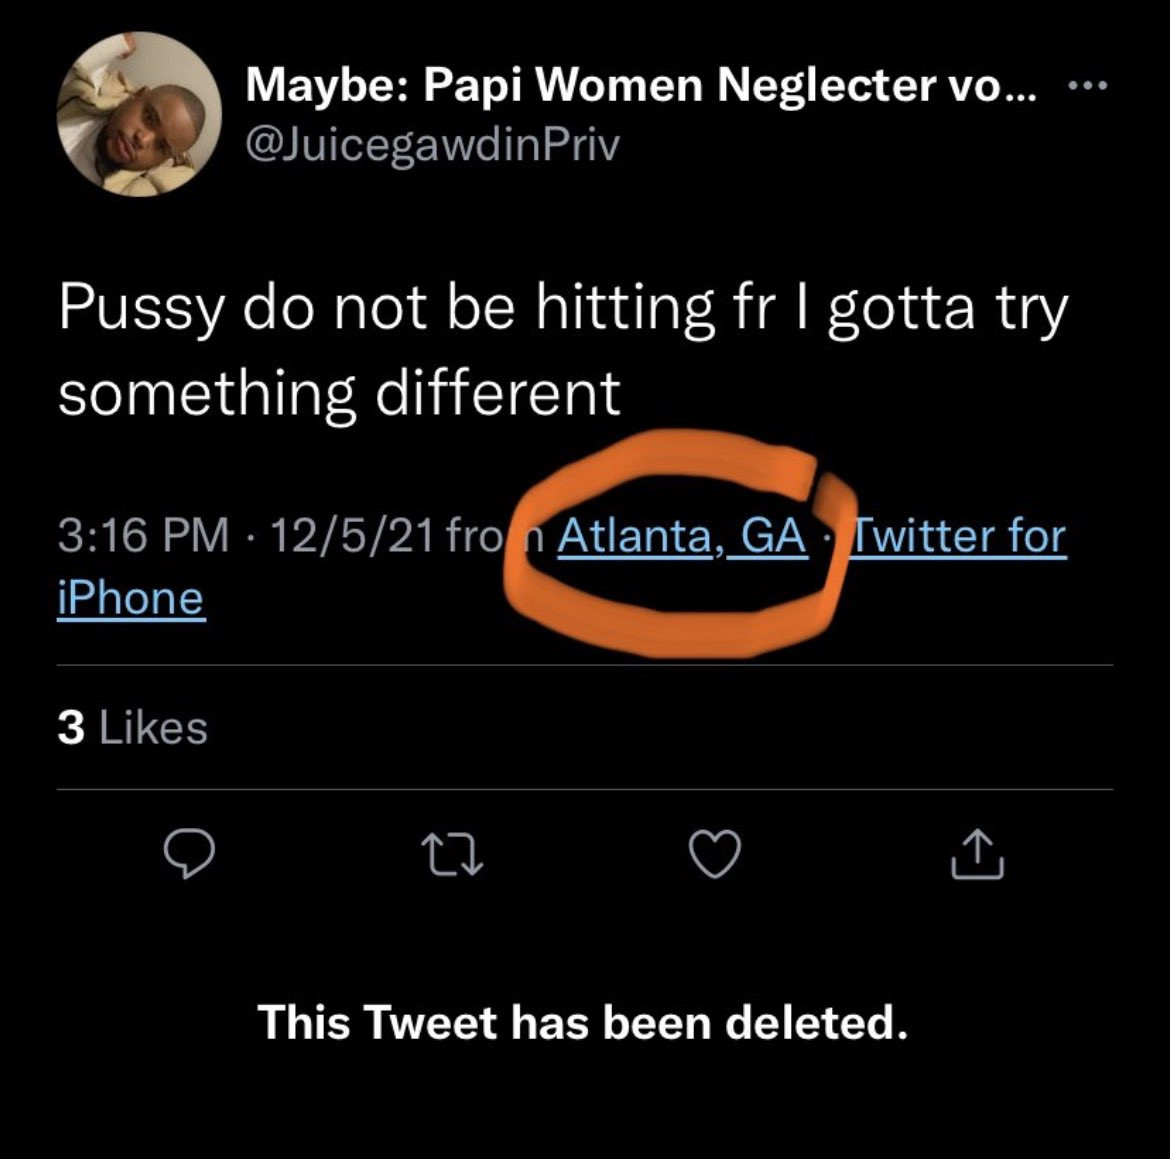Screen dimensions: 1170x1159
Task: Tap the 'This Tweet has been deleted' notice
Action: coord(583,1022)
